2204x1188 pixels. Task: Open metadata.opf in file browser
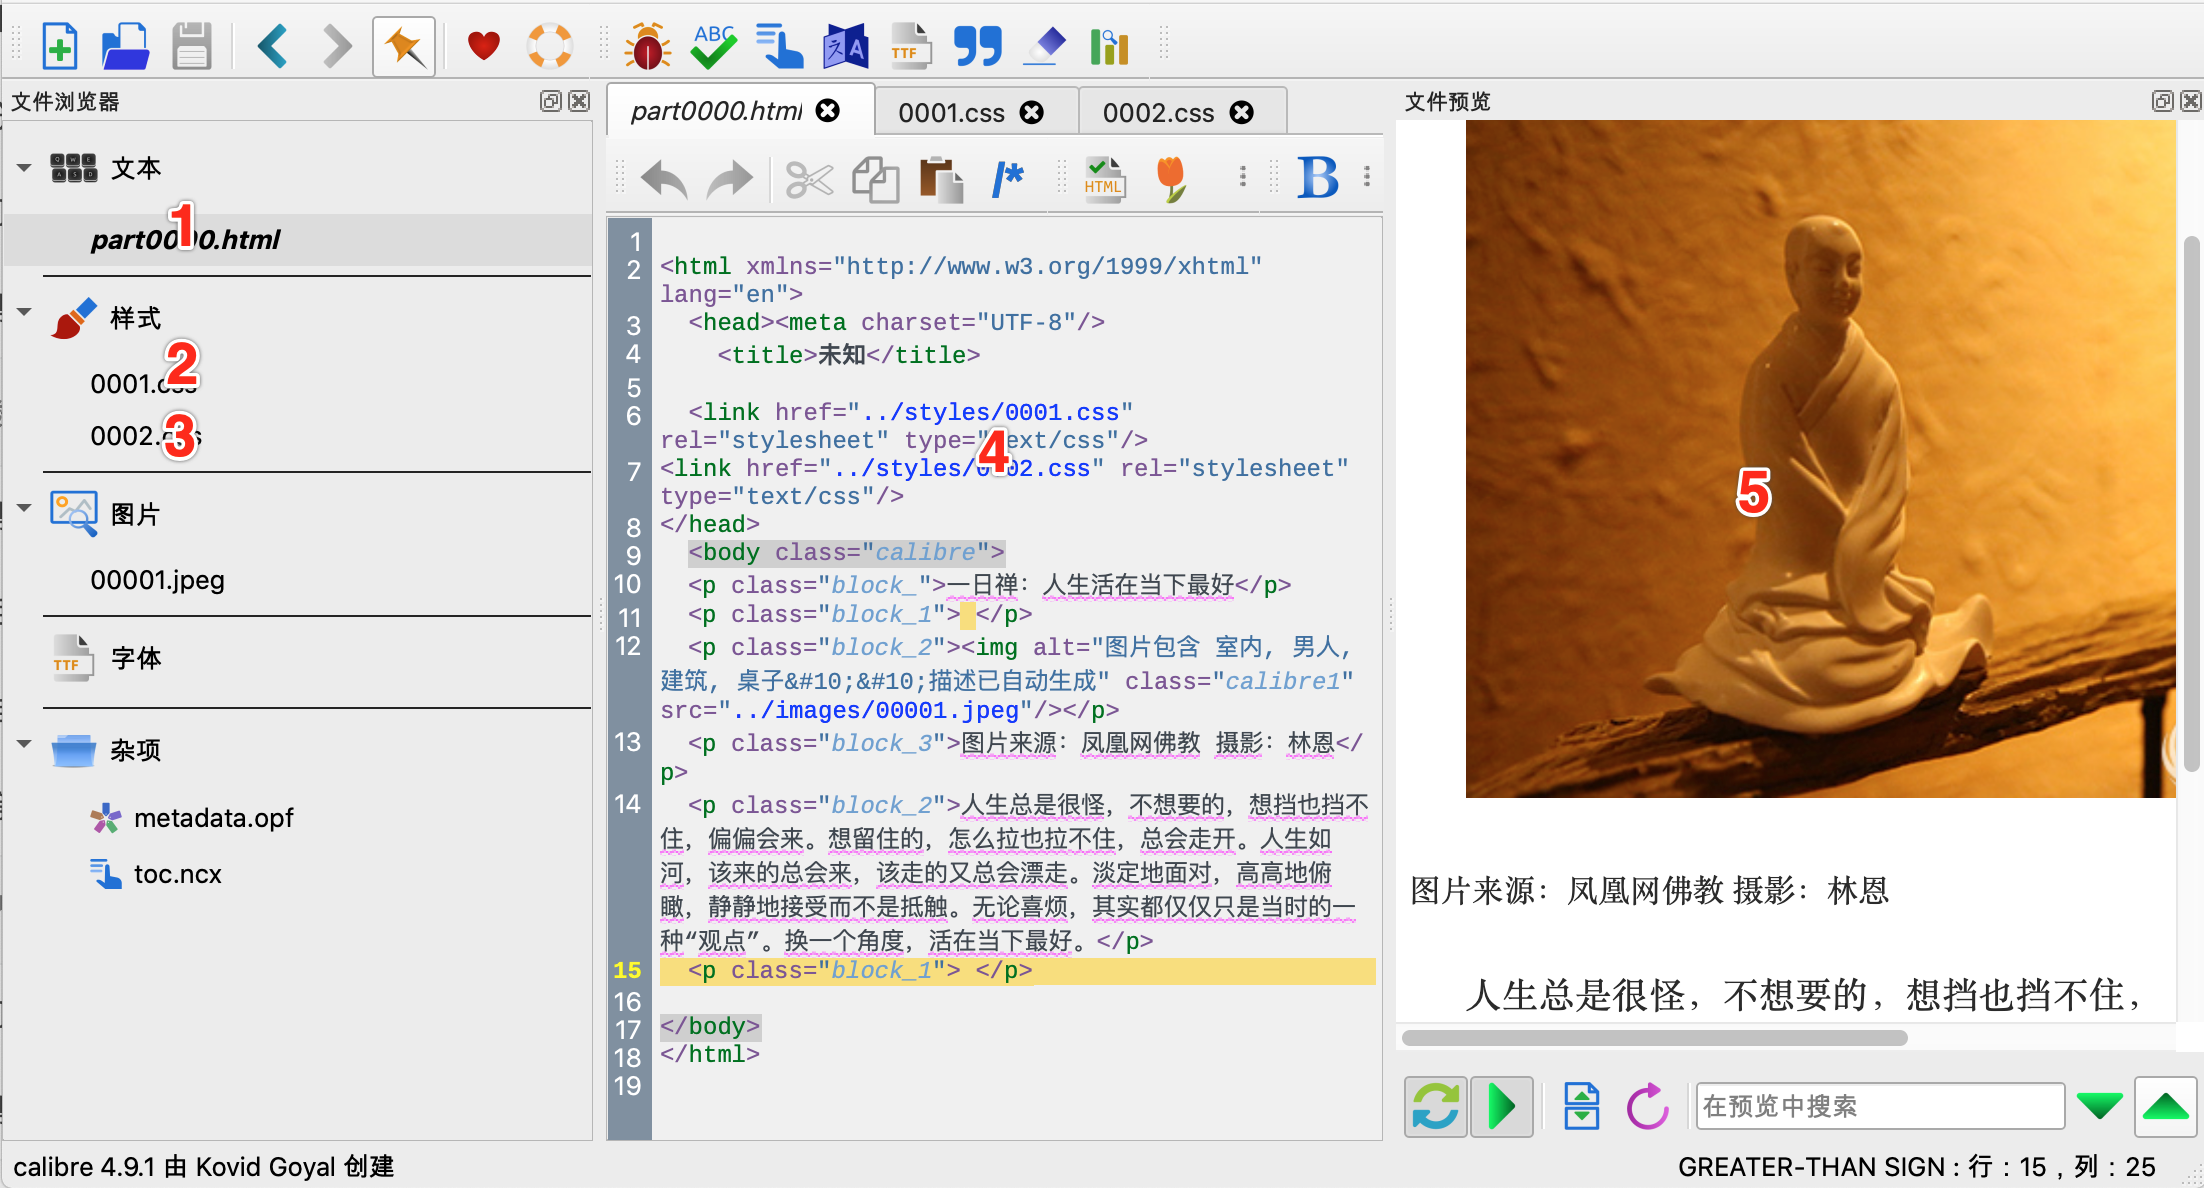point(213,818)
